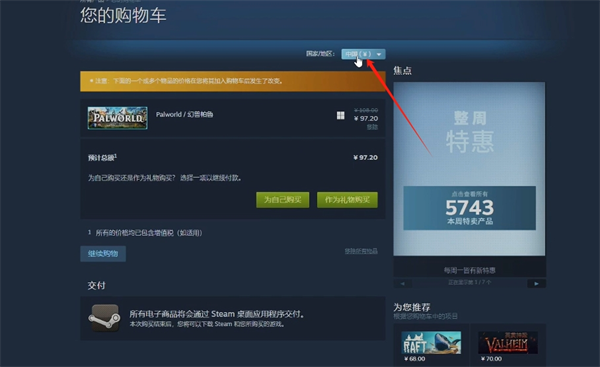Click the Steam logo icon in 交付 section

[104, 318]
